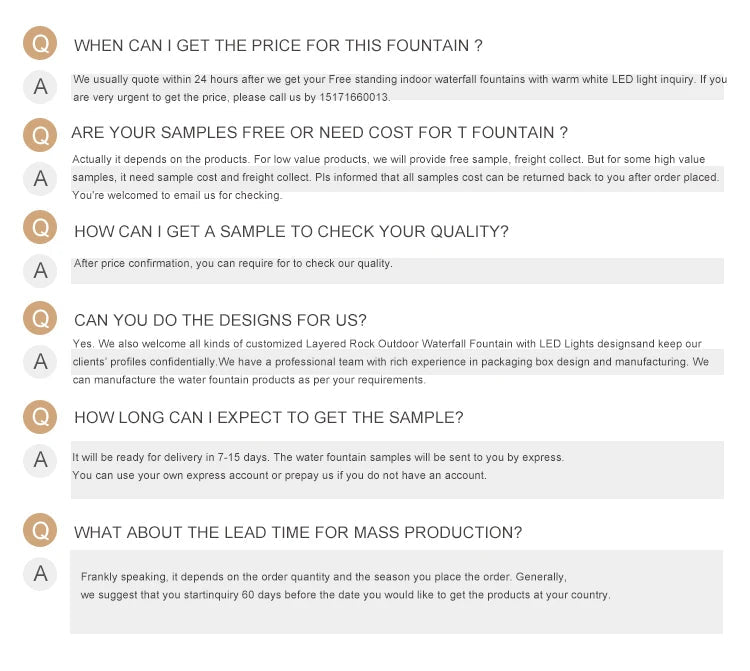The image size is (750, 671).
Task: Click 'ARE YOUR SAMPLES FREE' question heading
Action: click(319, 133)
